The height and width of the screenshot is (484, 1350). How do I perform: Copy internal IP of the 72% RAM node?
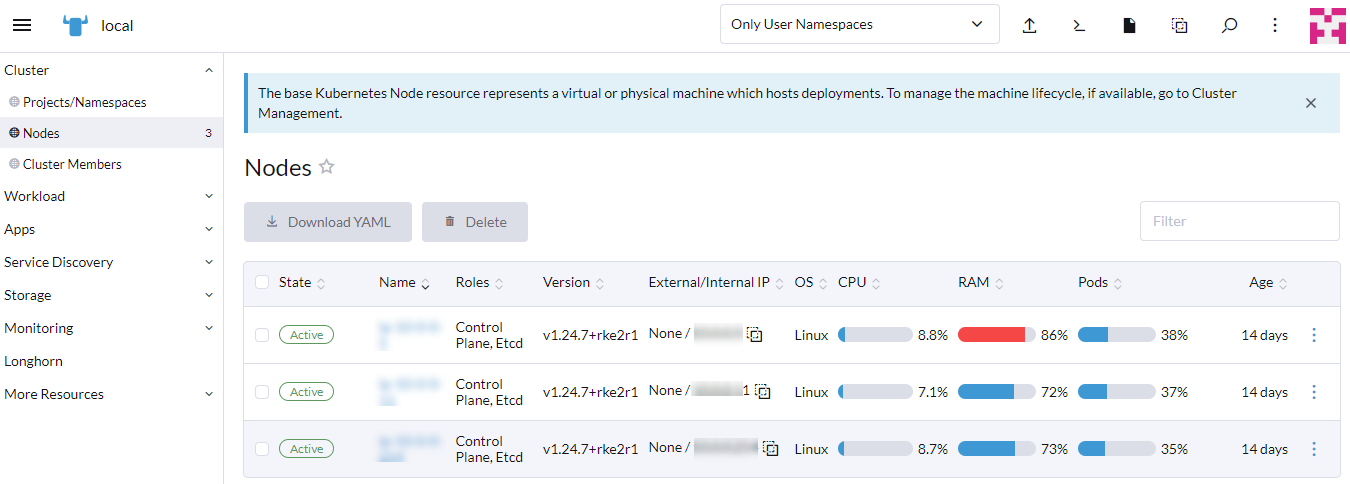[x=763, y=392]
